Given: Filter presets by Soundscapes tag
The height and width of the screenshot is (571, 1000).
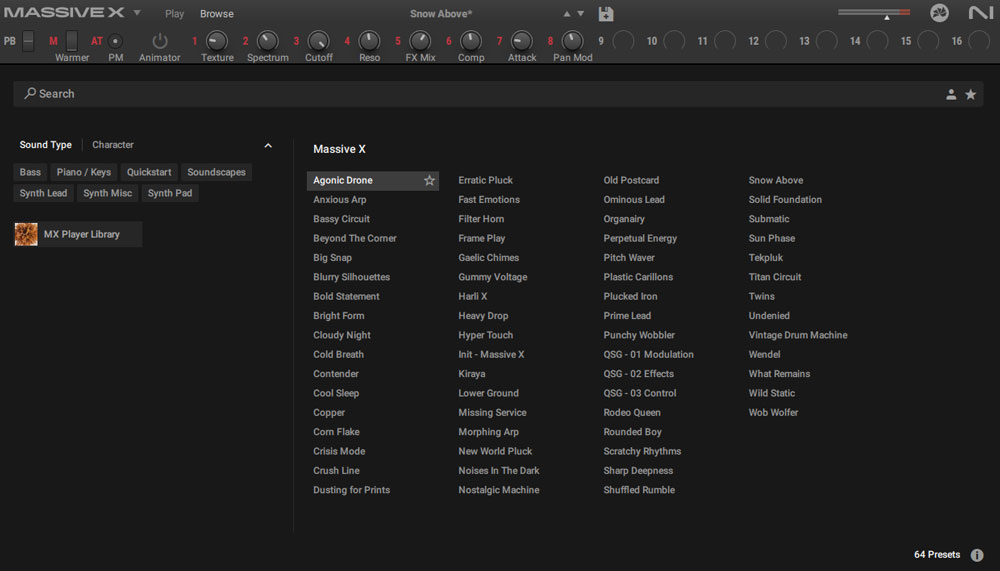Looking at the screenshot, I should (x=216, y=172).
